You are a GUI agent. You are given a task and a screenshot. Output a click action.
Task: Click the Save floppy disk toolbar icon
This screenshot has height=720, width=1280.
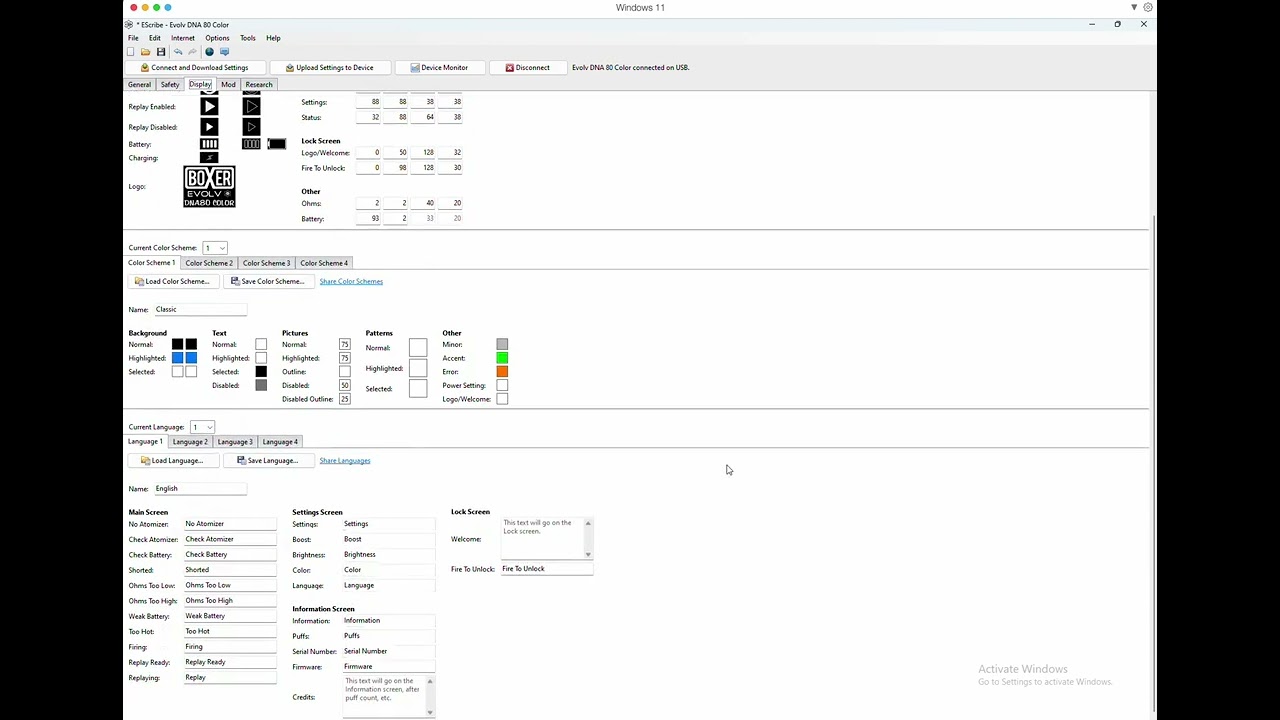pos(160,52)
